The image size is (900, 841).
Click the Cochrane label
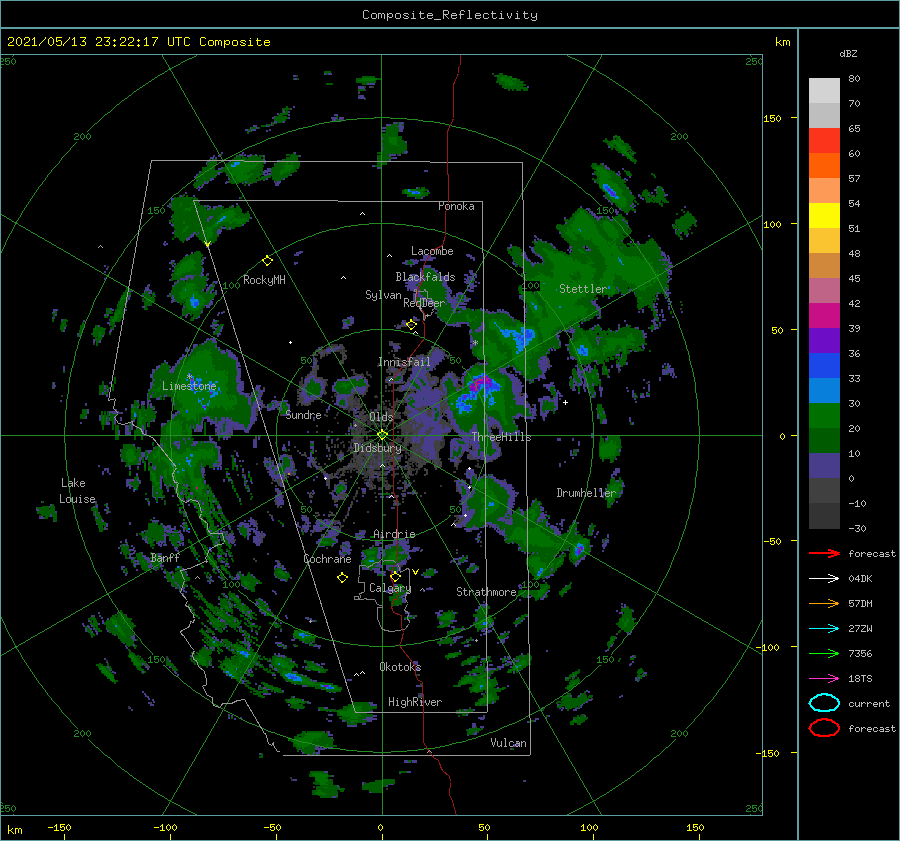pyautogui.click(x=327, y=559)
